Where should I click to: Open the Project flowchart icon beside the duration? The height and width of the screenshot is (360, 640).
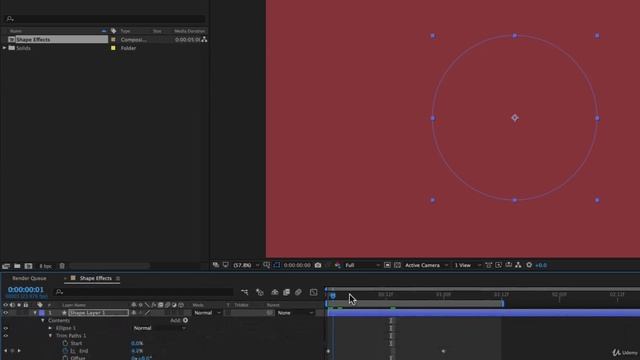tap(204, 40)
